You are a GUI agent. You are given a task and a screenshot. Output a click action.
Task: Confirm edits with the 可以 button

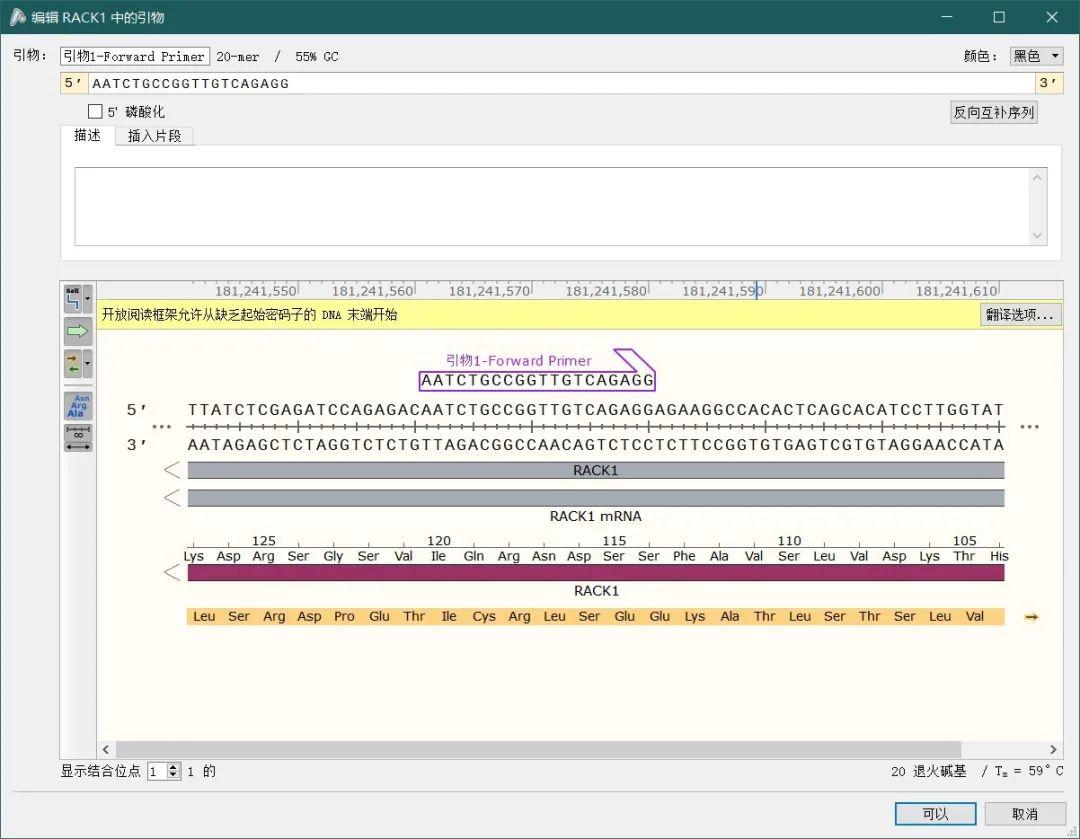934,813
